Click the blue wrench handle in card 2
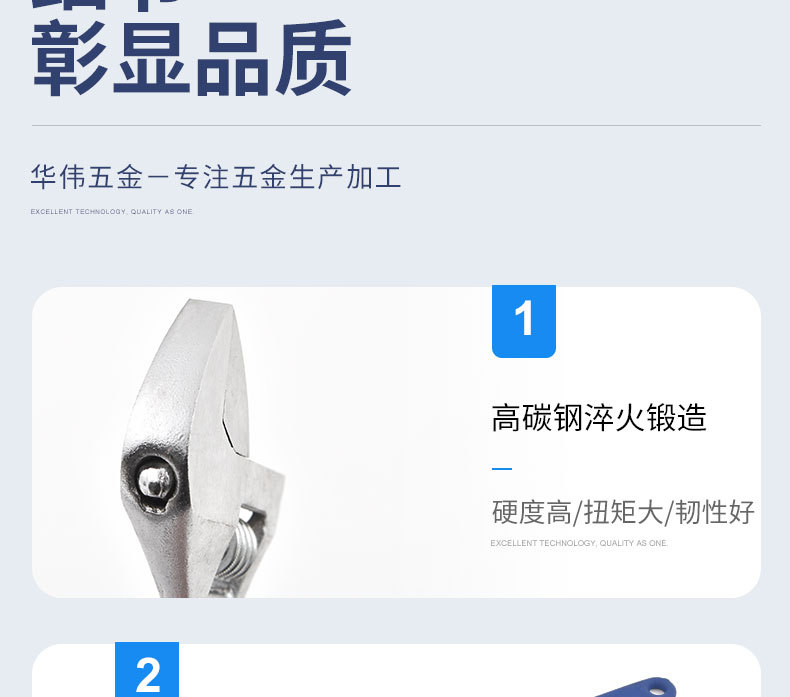Screen dimensions: 790x697 [635, 687]
